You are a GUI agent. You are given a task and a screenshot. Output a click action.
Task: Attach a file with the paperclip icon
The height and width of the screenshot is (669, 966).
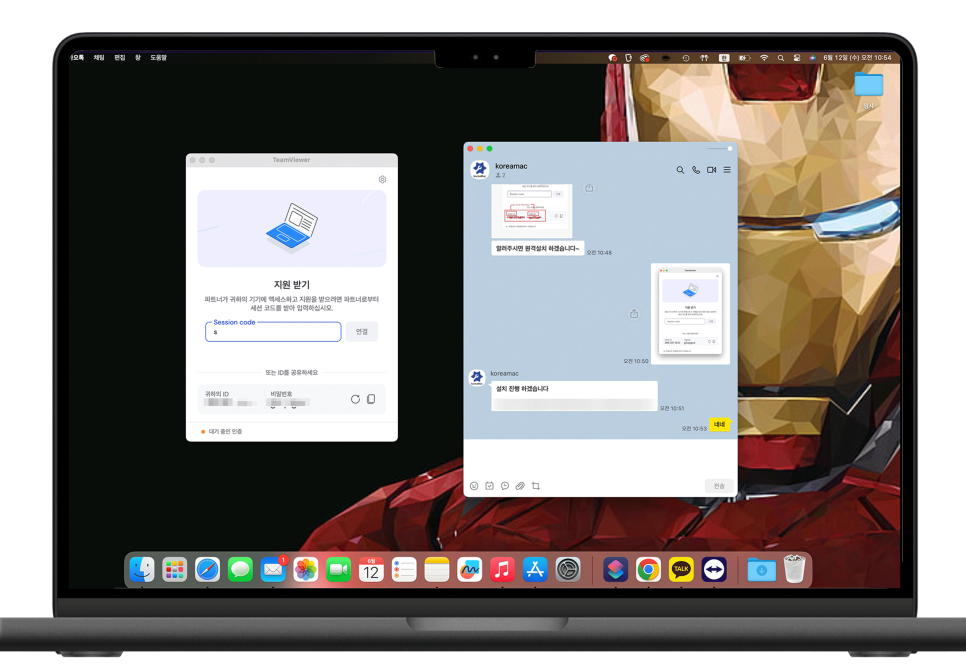(x=520, y=486)
